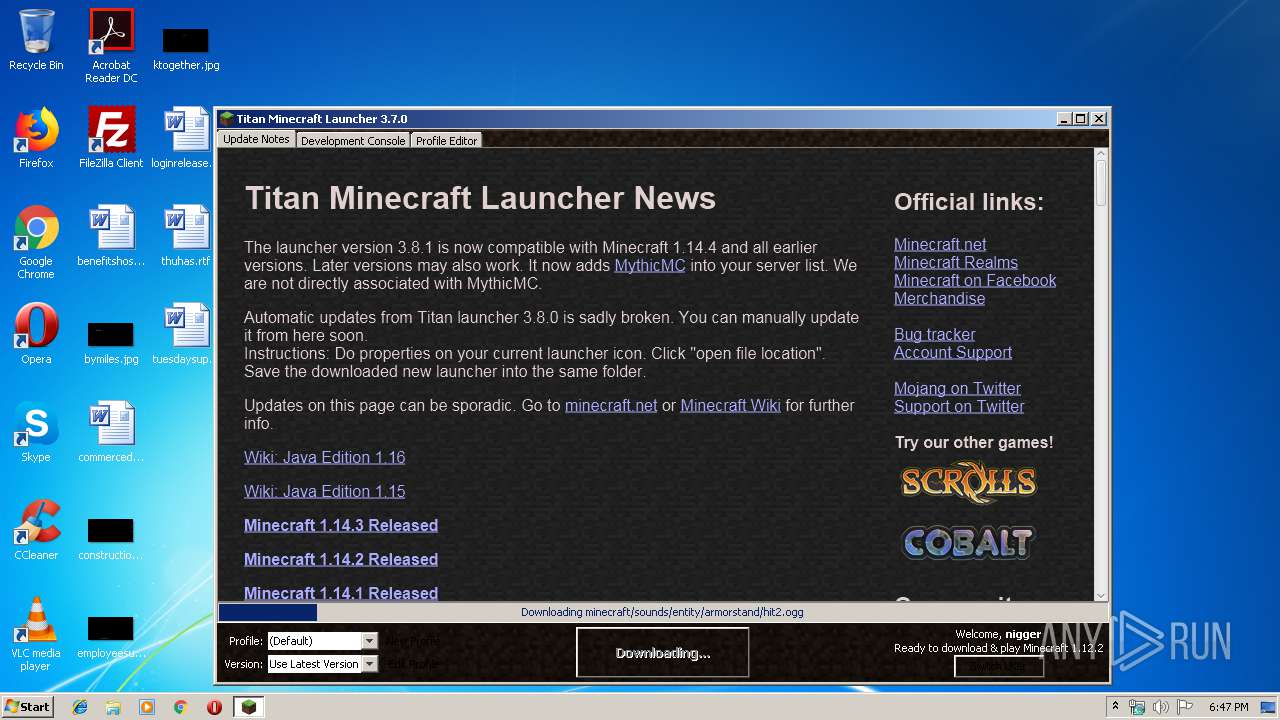The height and width of the screenshot is (720, 1280).
Task: Open Windows Explorer folder icon in taskbar
Action: coord(113,707)
